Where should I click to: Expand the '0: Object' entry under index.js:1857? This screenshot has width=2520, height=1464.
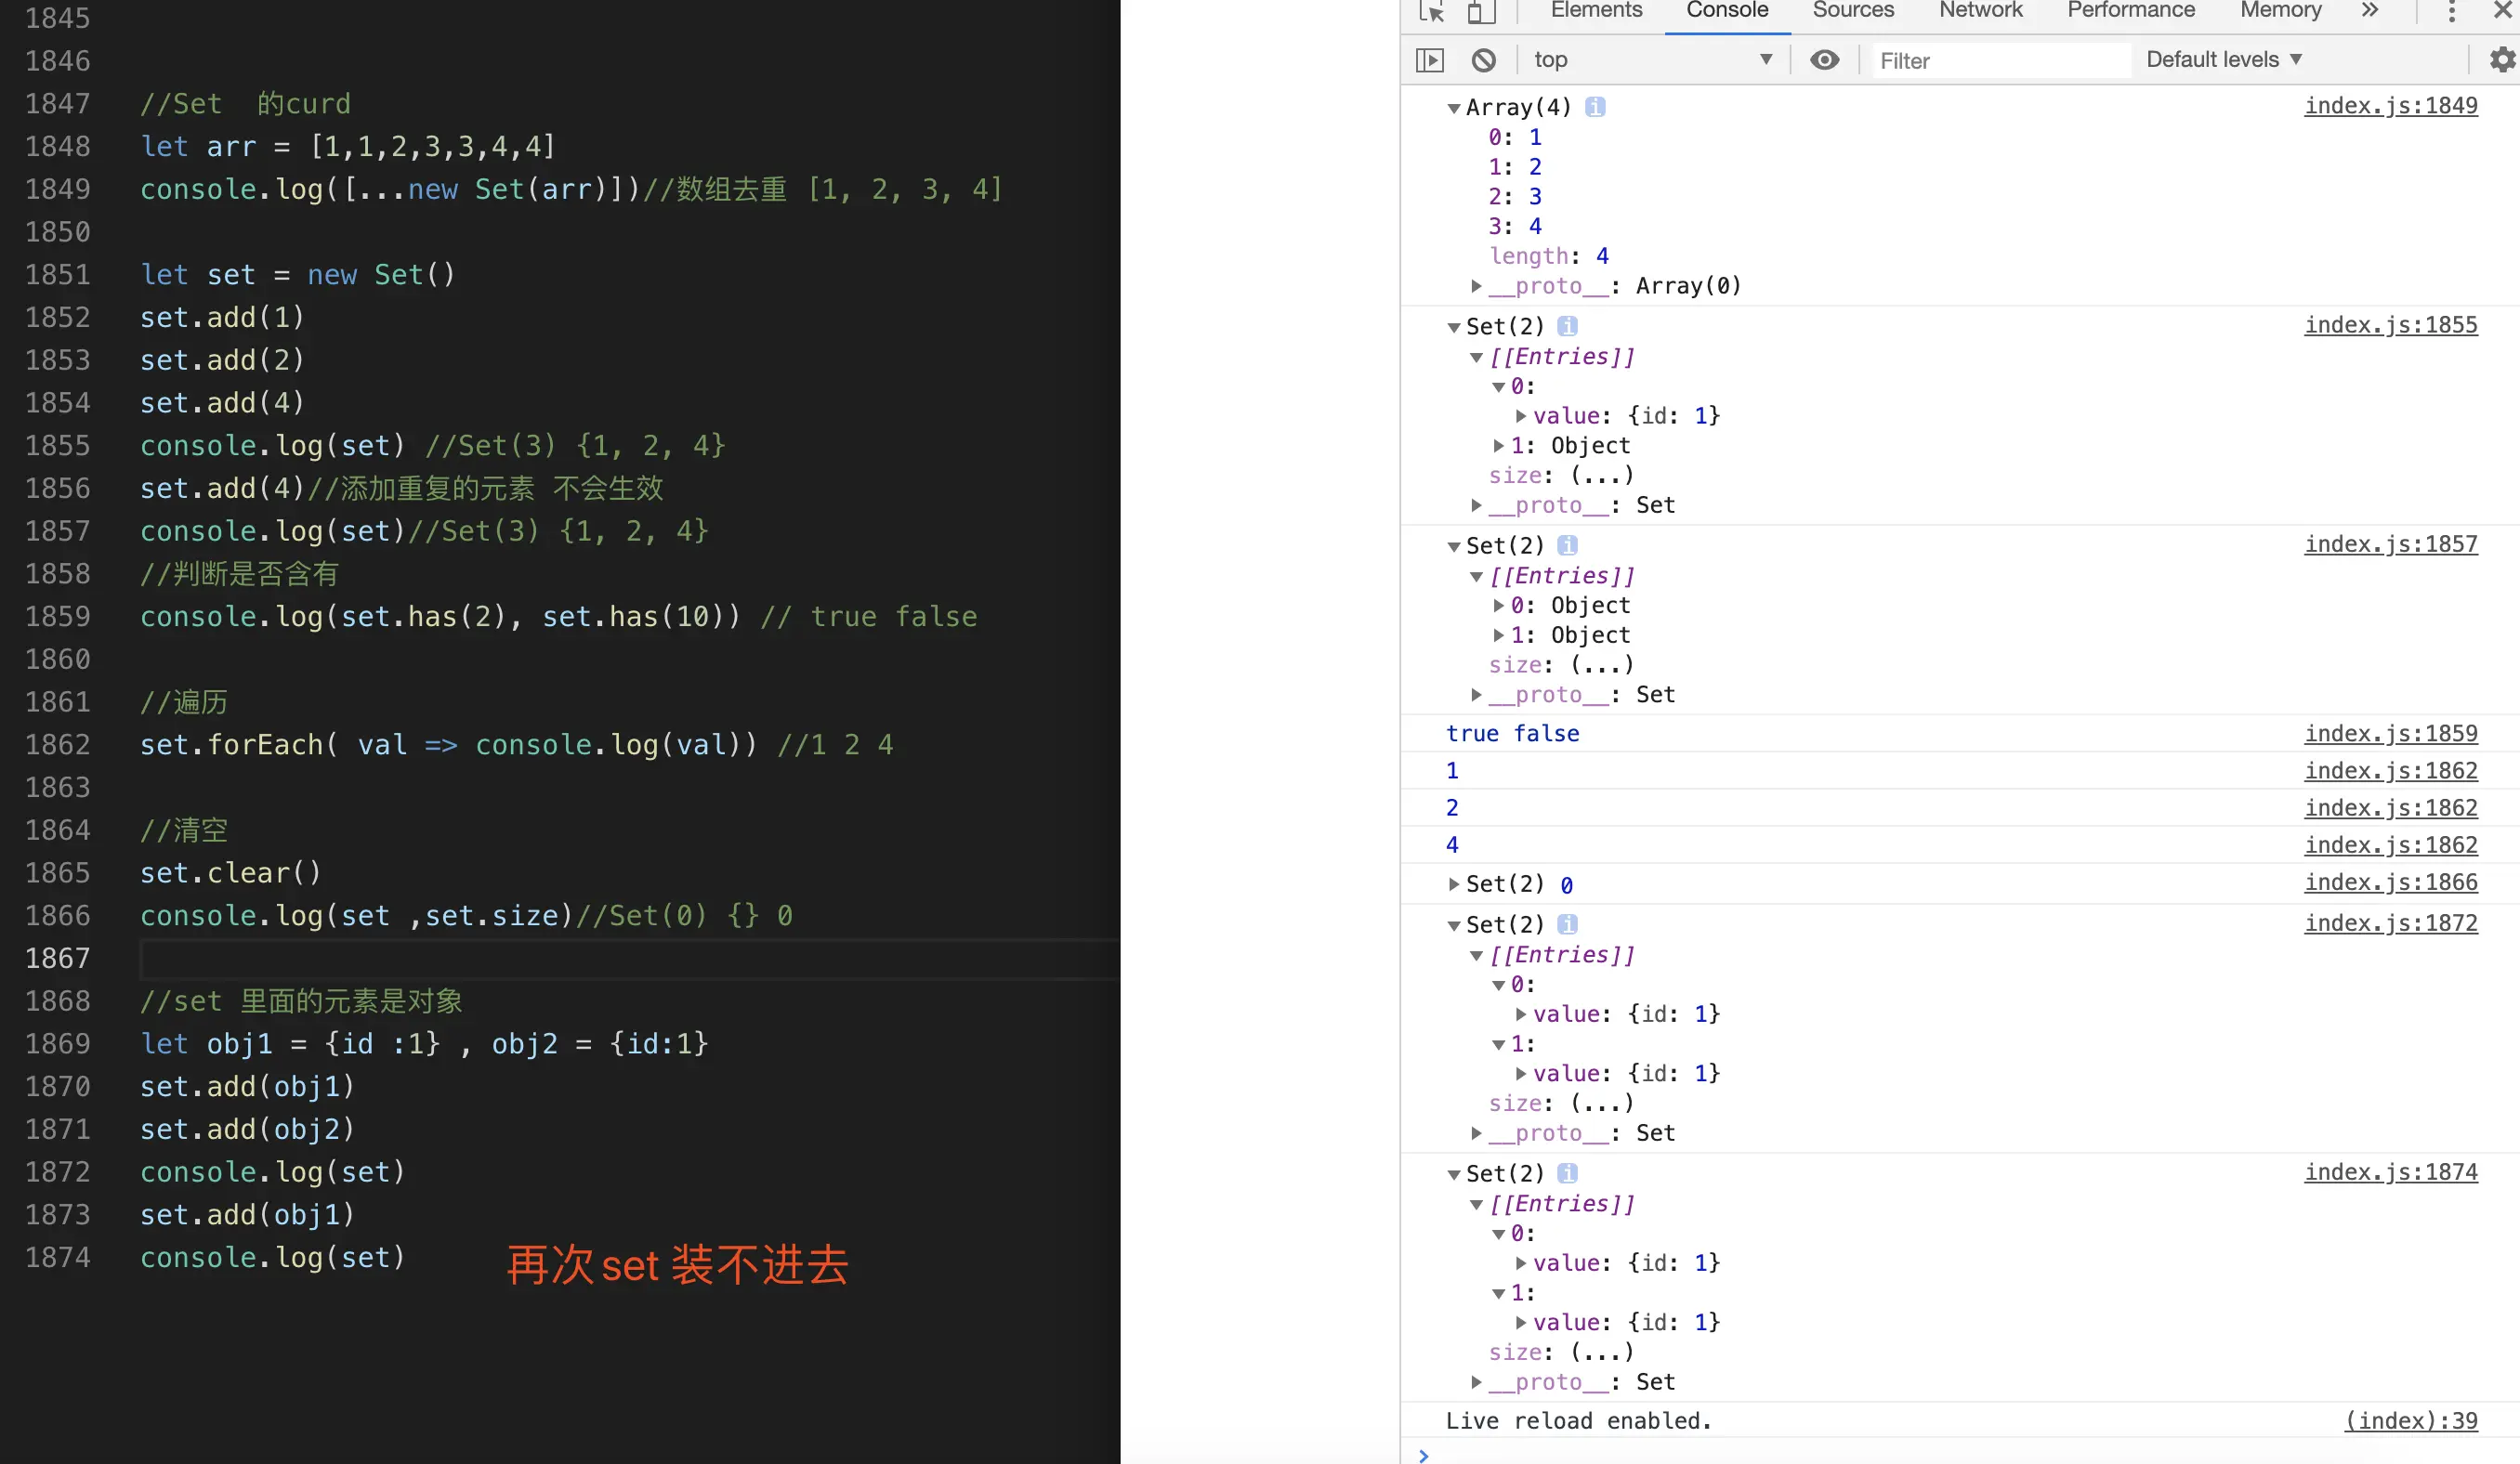coord(1498,606)
